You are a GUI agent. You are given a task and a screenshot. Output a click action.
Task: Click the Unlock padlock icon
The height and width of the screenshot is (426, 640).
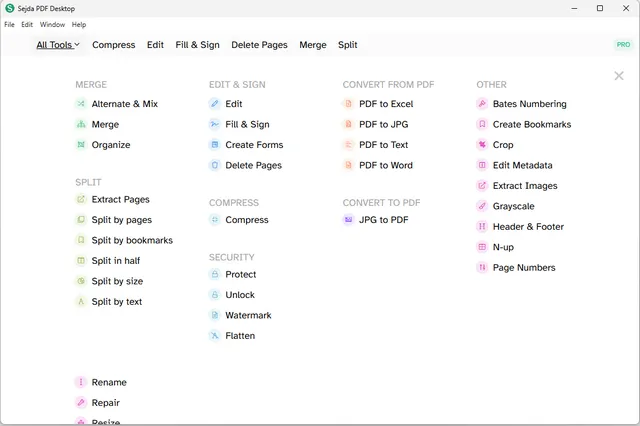click(215, 295)
